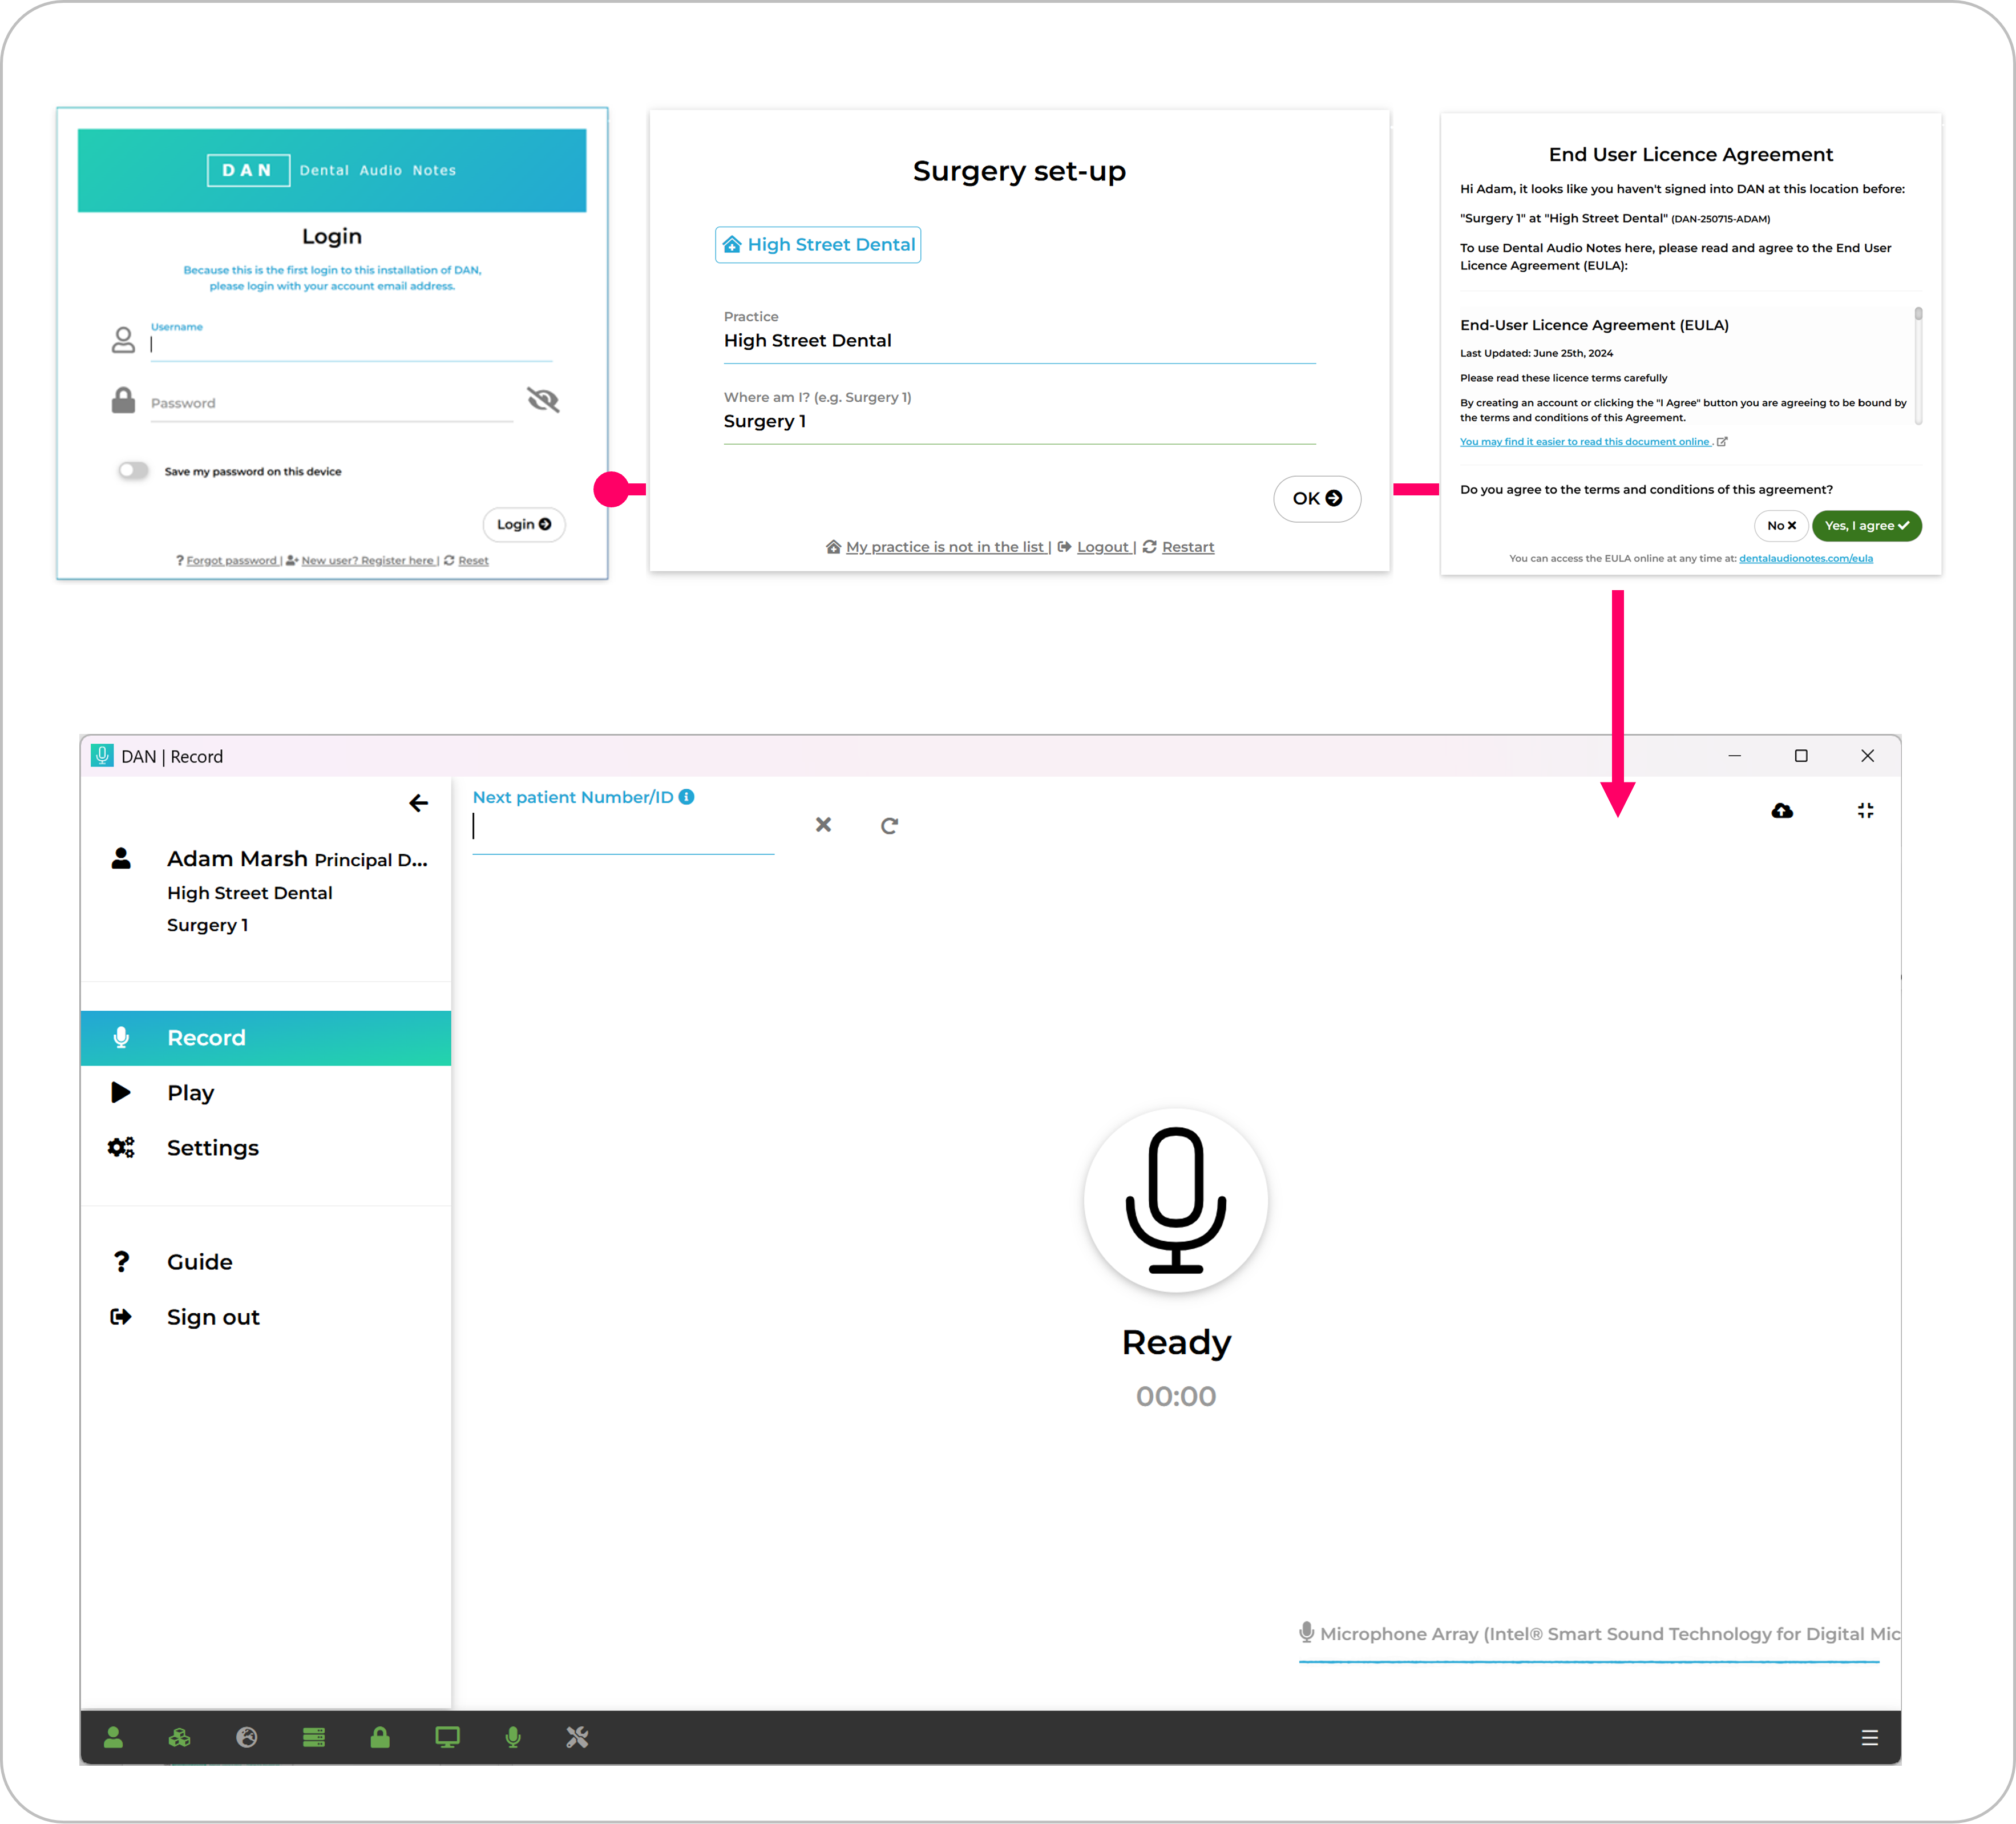Click the refresh icon beside patient ID

[x=889, y=826]
